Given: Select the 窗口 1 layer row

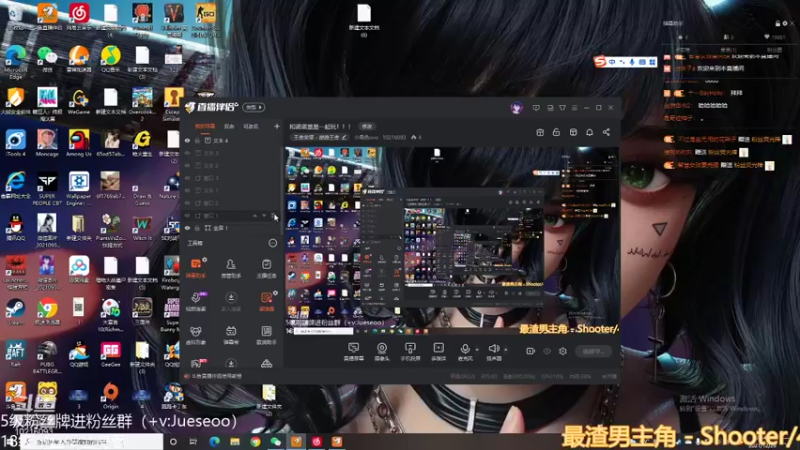Looking at the screenshot, I should (231, 216).
